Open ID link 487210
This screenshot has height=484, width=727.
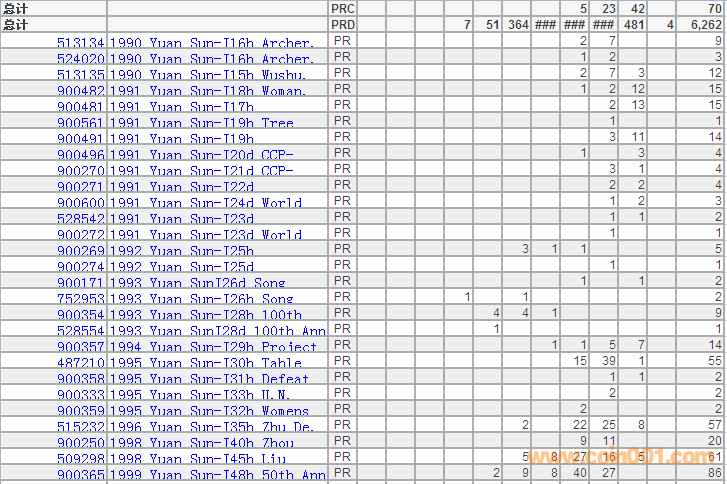[x=81, y=363]
